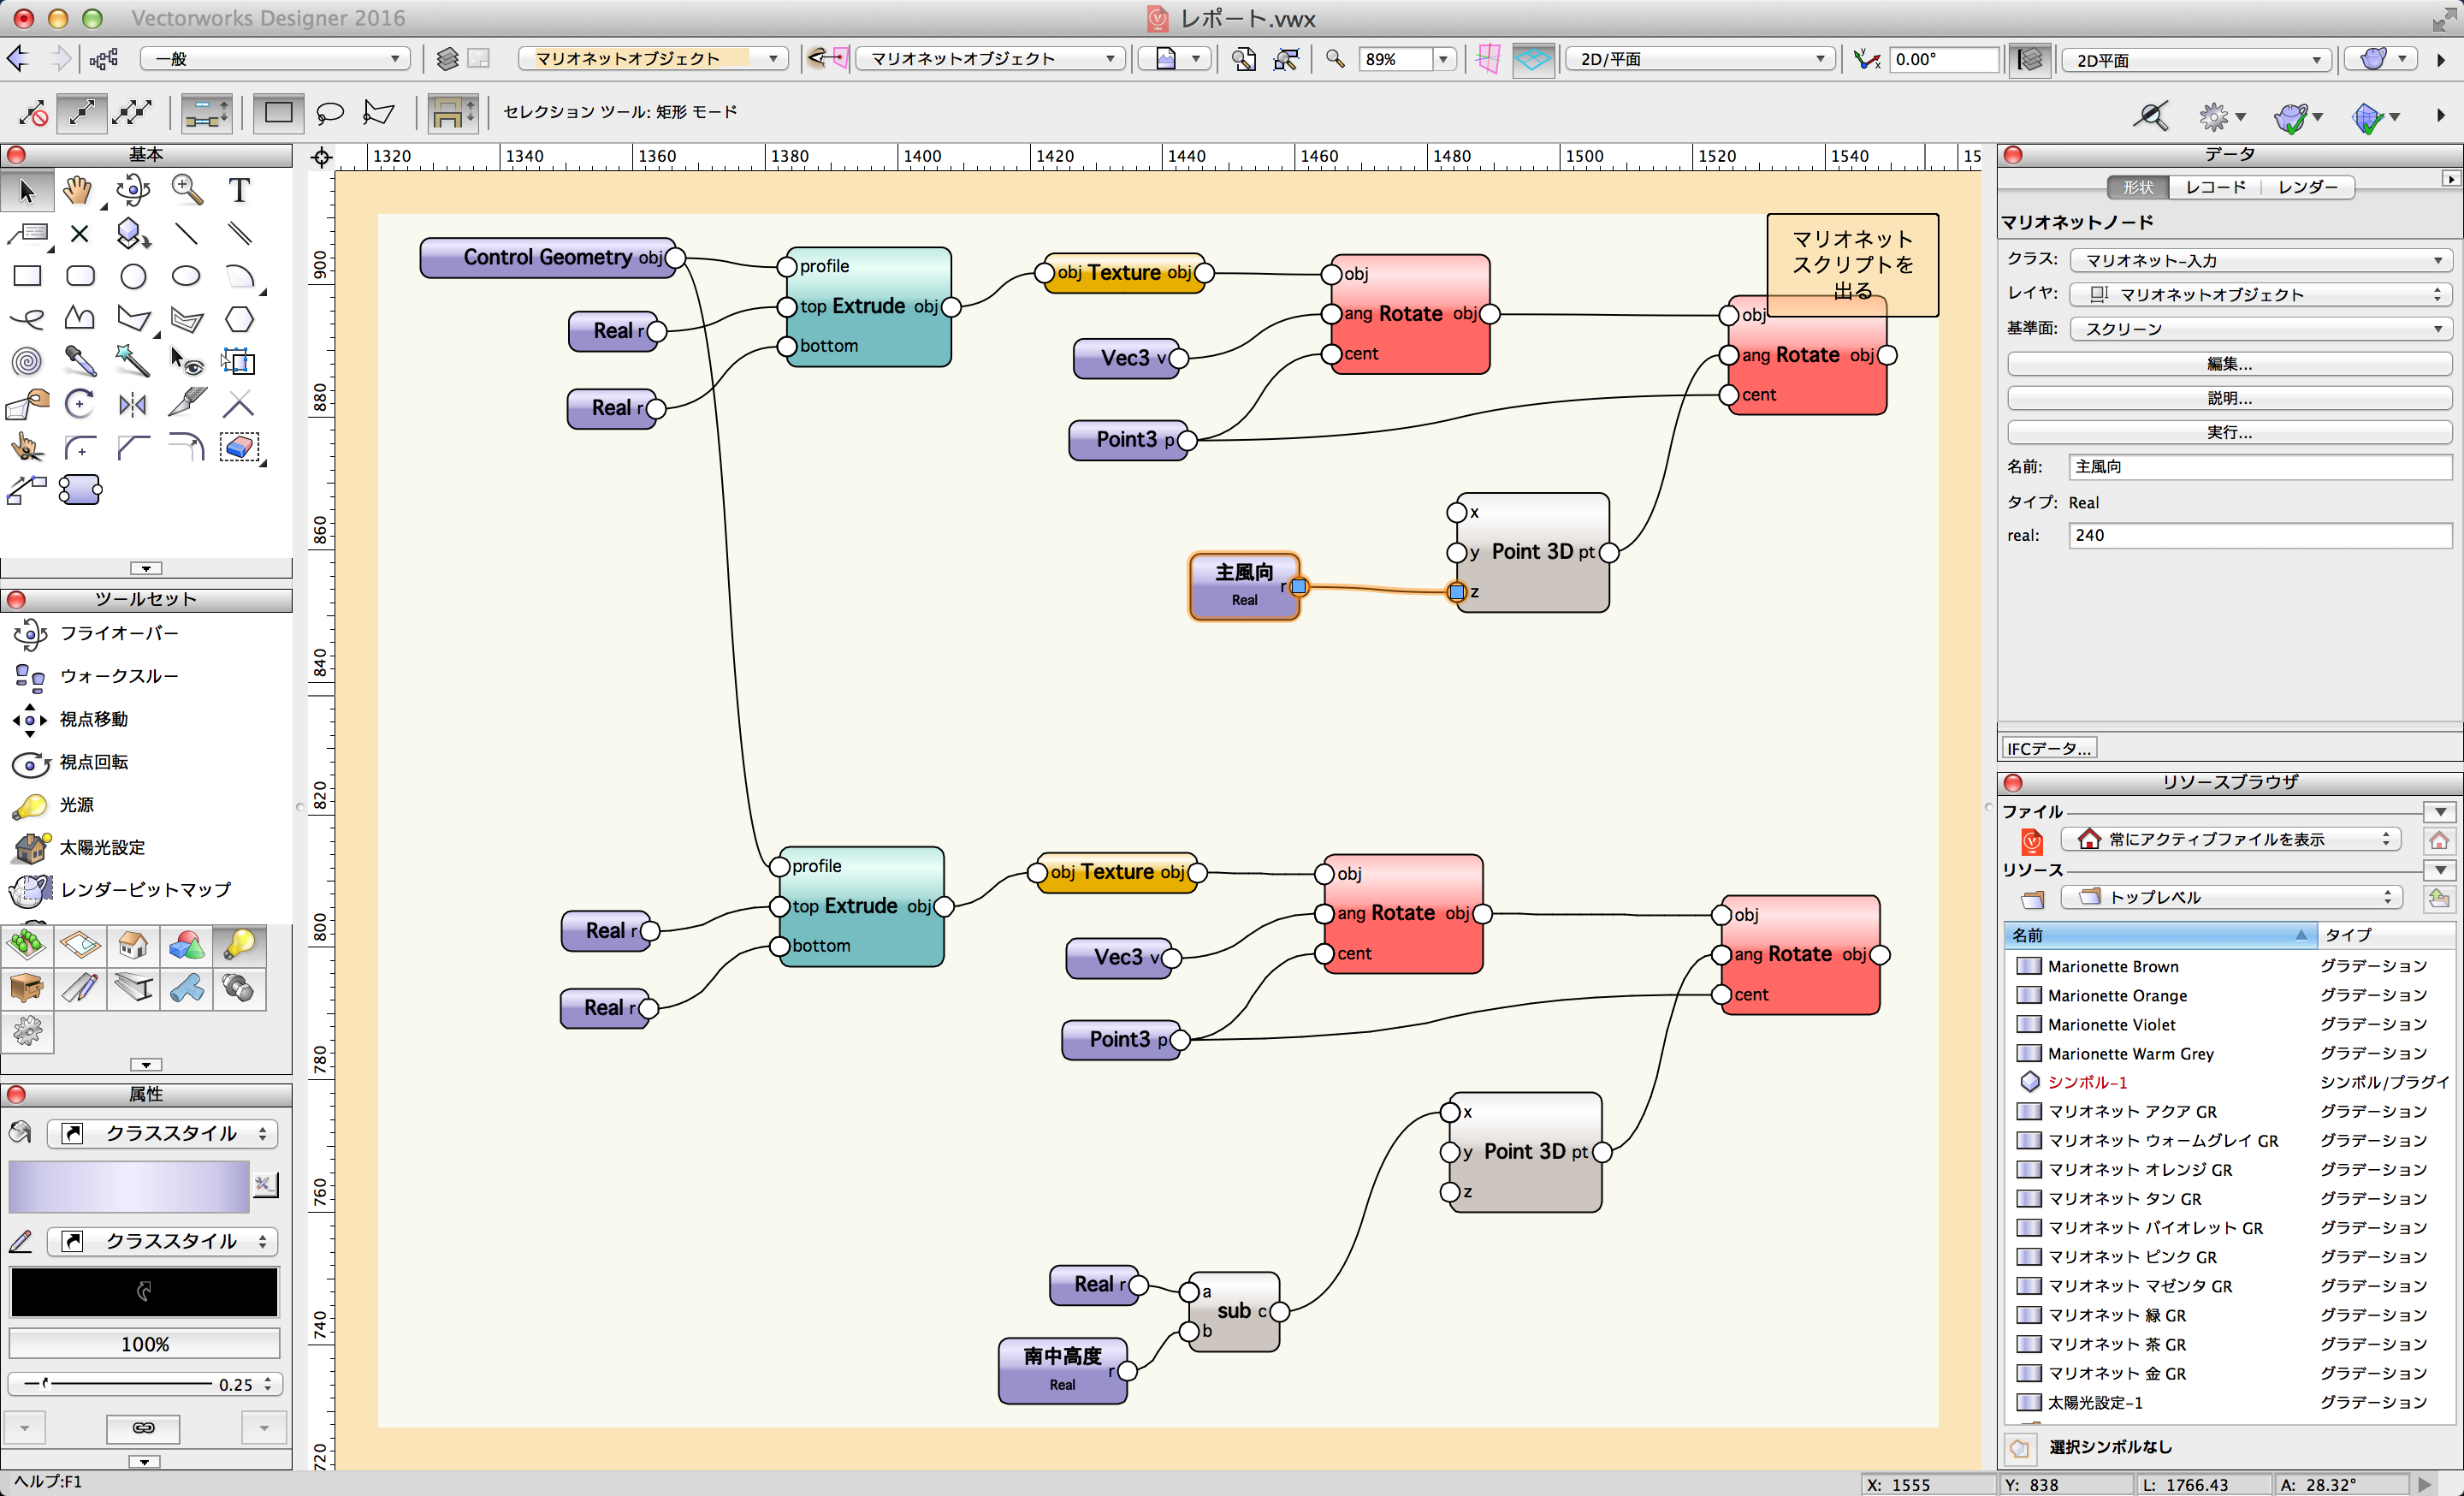Viewport: 2464px width, 1496px height.
Task: Select the Circle tool
Action: pos(133,276)
